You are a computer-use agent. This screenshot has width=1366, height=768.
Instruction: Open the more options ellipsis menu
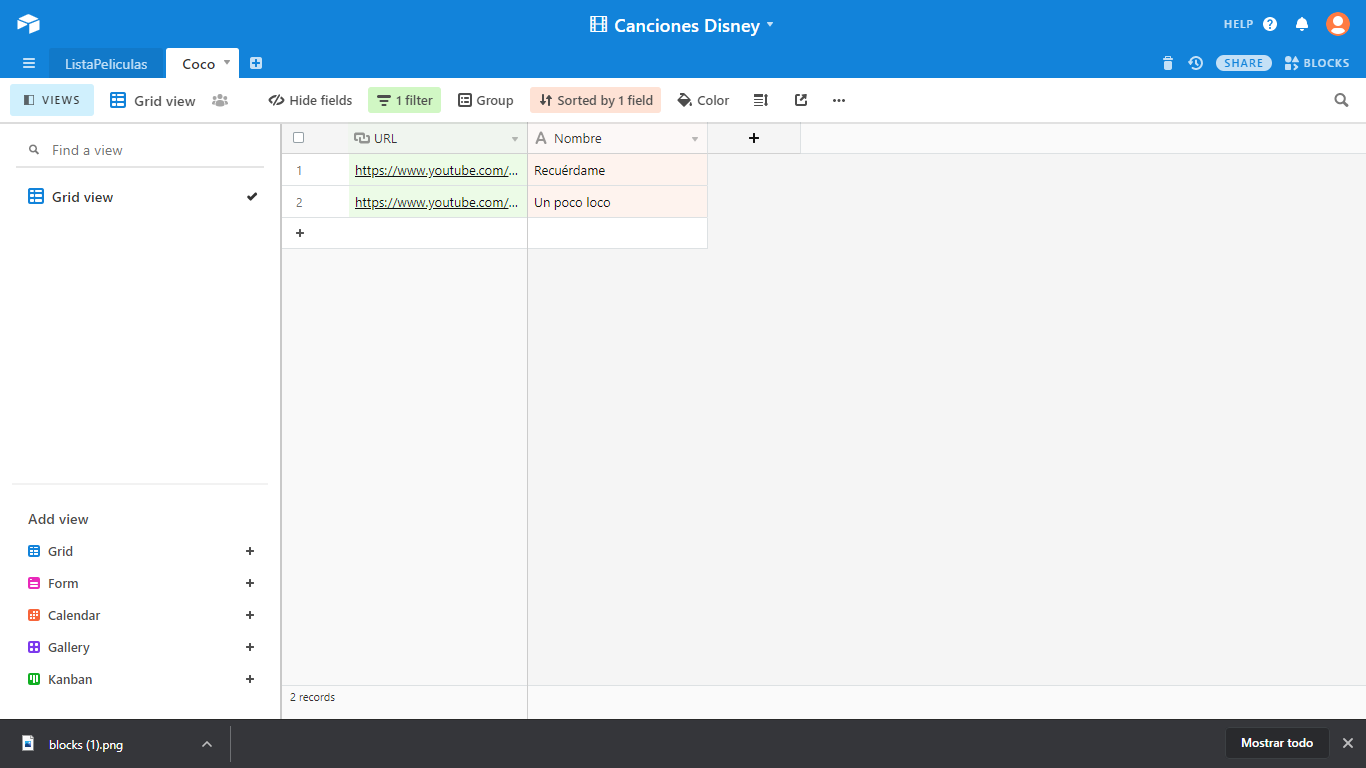click(x=839, y=100)
